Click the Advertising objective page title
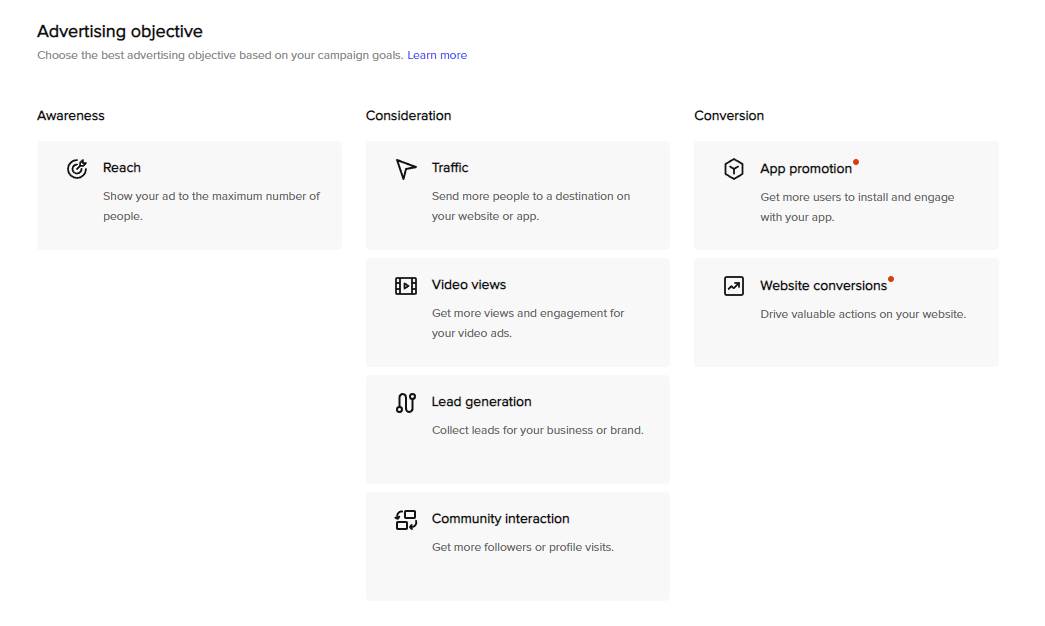Viewport: 1045px width, 626px height. [x=120, y=31]
